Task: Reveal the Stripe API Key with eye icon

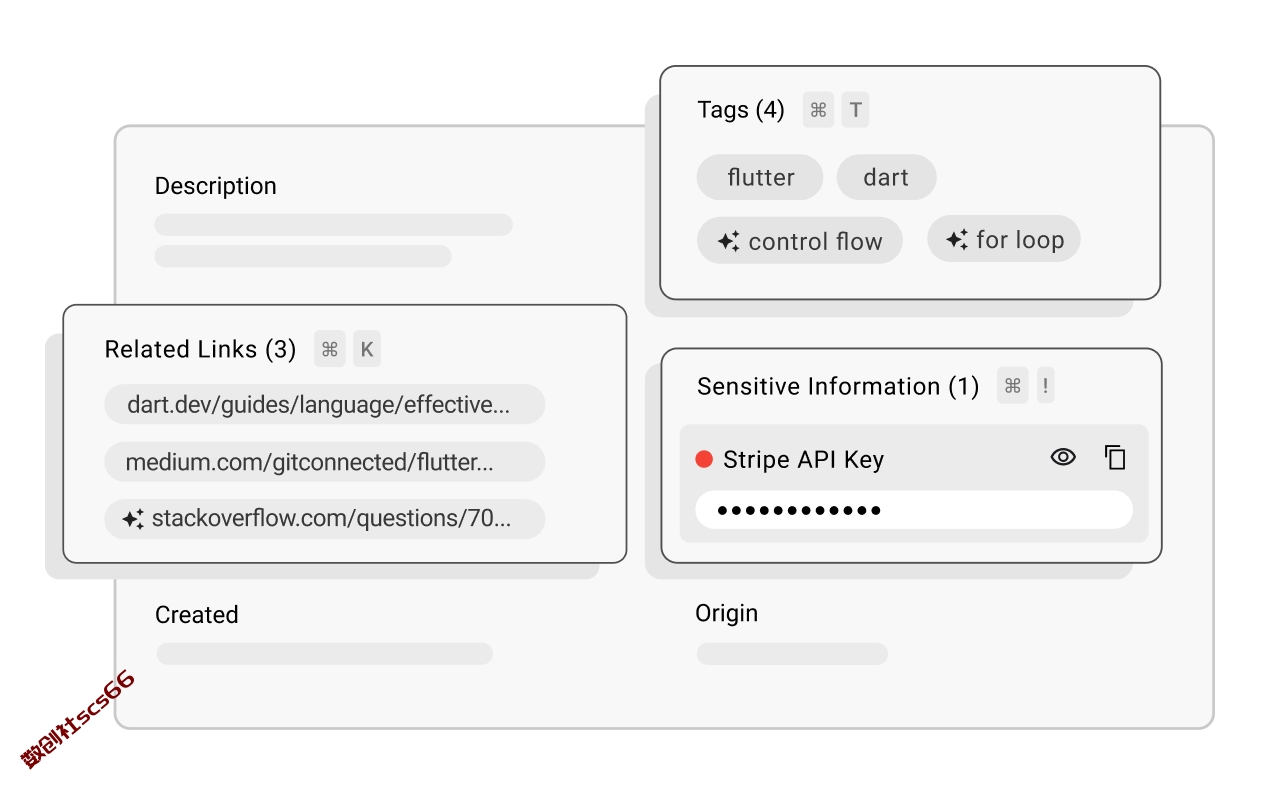Action: point(1063,457)
